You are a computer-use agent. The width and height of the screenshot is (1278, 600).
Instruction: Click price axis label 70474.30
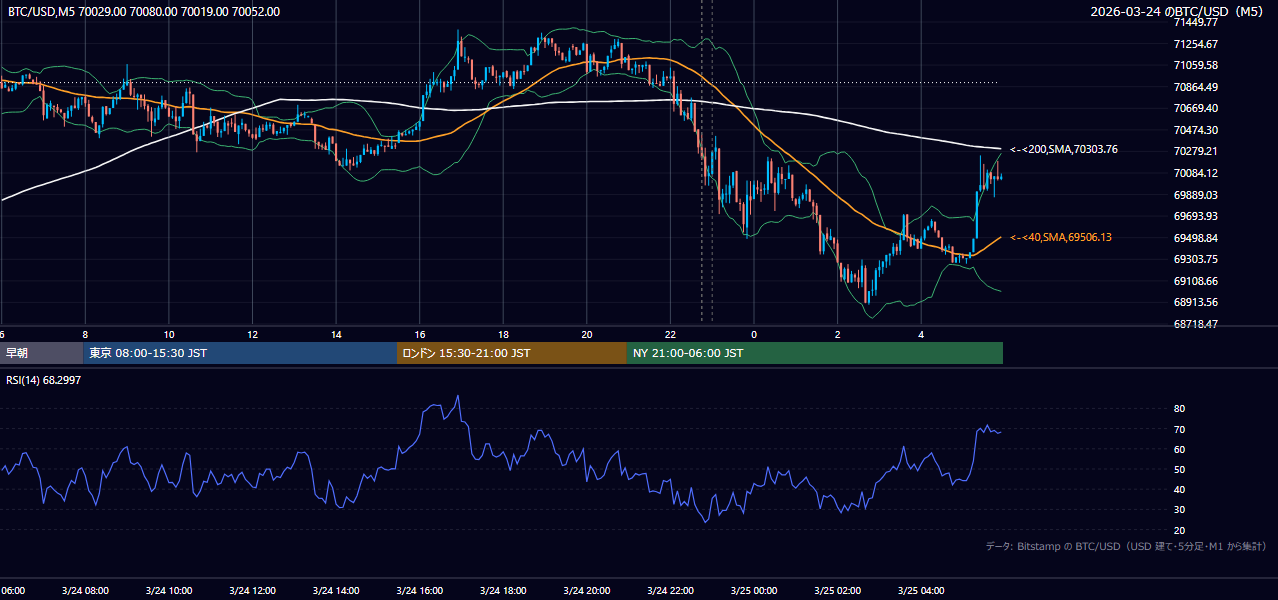coord(1195,130)
